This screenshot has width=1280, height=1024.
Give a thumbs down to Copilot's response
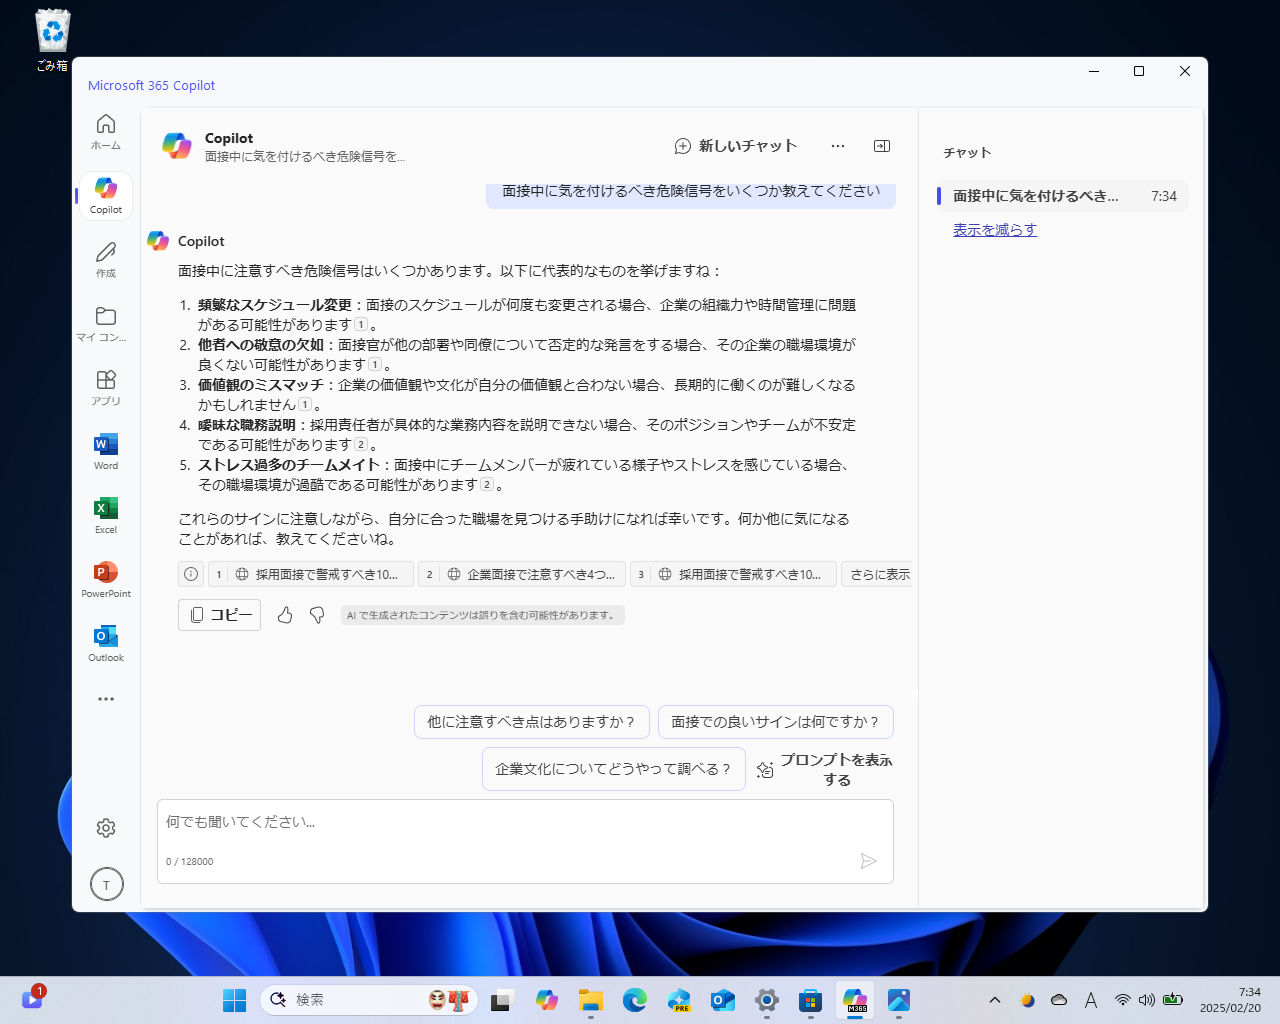[x=317, y=615]
